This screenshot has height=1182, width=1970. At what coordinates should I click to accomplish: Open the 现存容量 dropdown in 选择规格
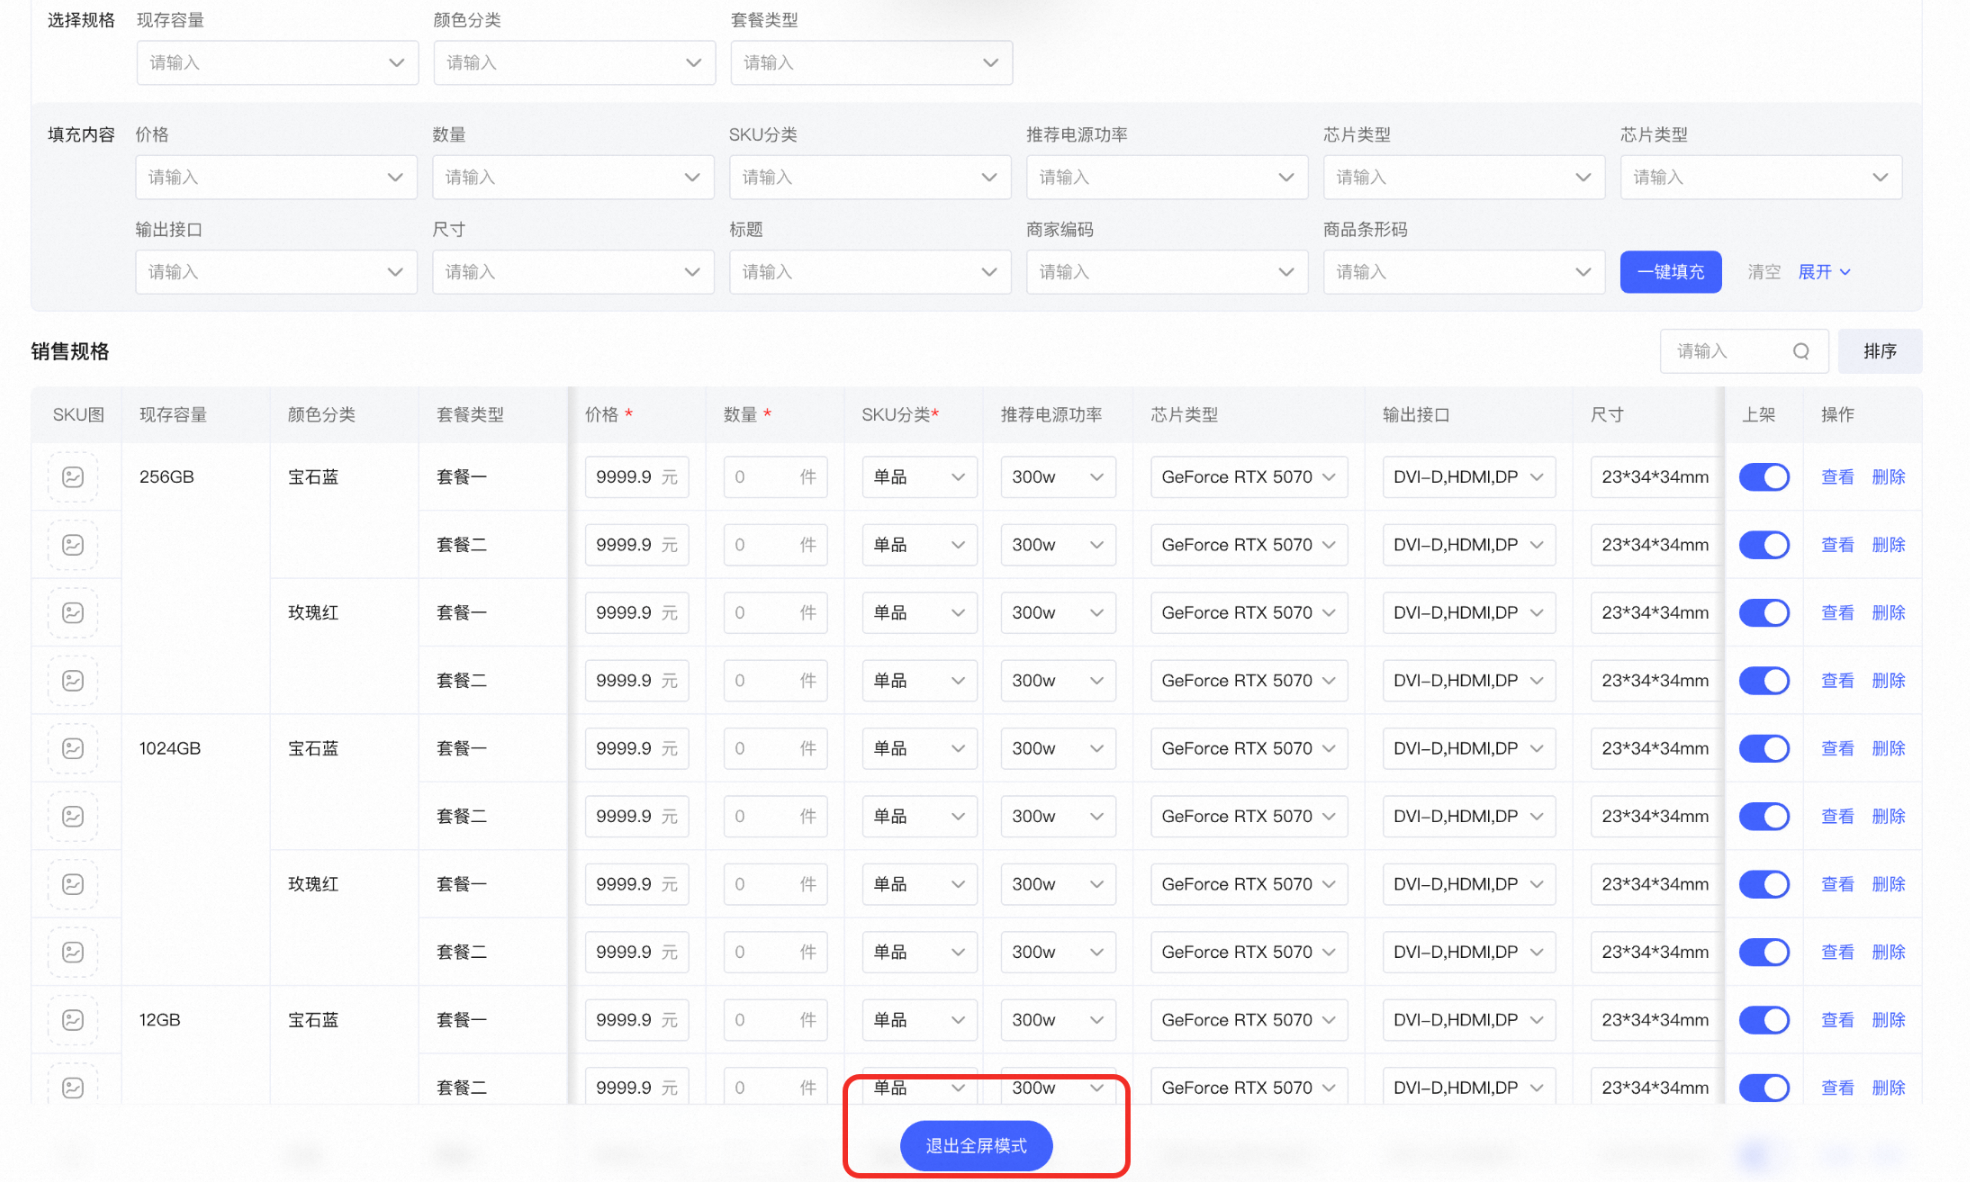click(x=277, y=63)
